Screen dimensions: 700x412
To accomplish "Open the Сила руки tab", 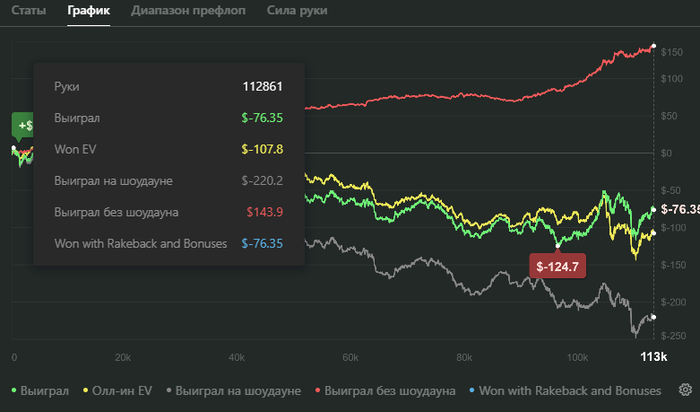I will click(297, 10).
